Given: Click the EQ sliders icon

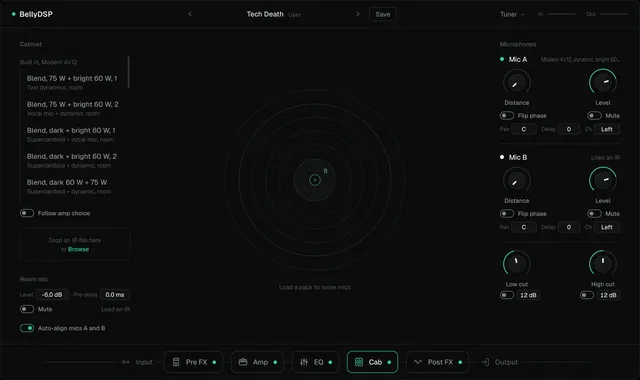Looking at the screenshot, I should tap(304, 362).
